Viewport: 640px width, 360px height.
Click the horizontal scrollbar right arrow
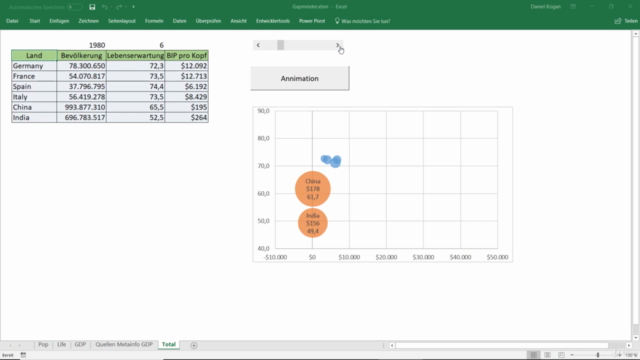click(x=629, y=345)
